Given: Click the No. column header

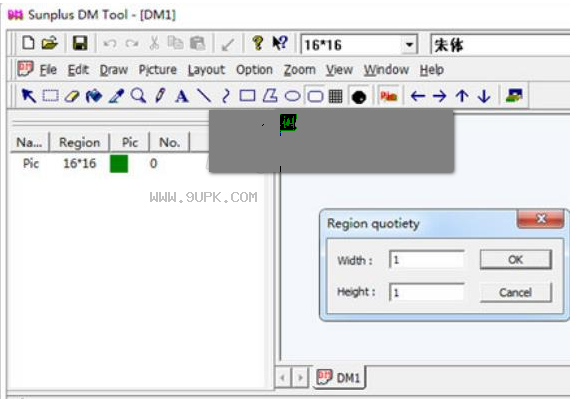Looking at the screenshot, I should coord(170,142).
